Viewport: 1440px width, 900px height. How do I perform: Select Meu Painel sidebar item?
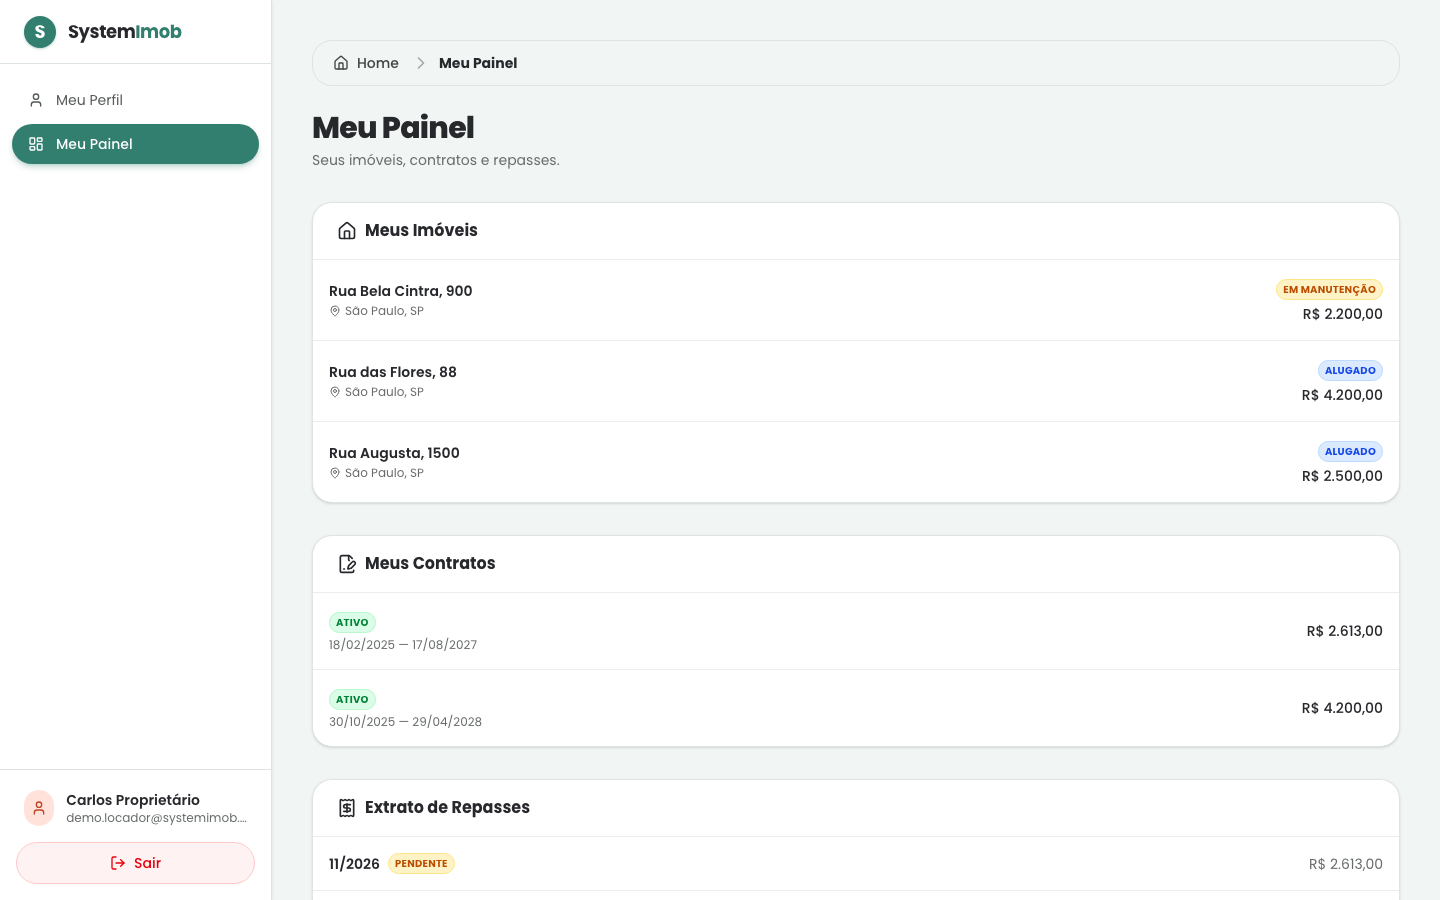point(135,144)
